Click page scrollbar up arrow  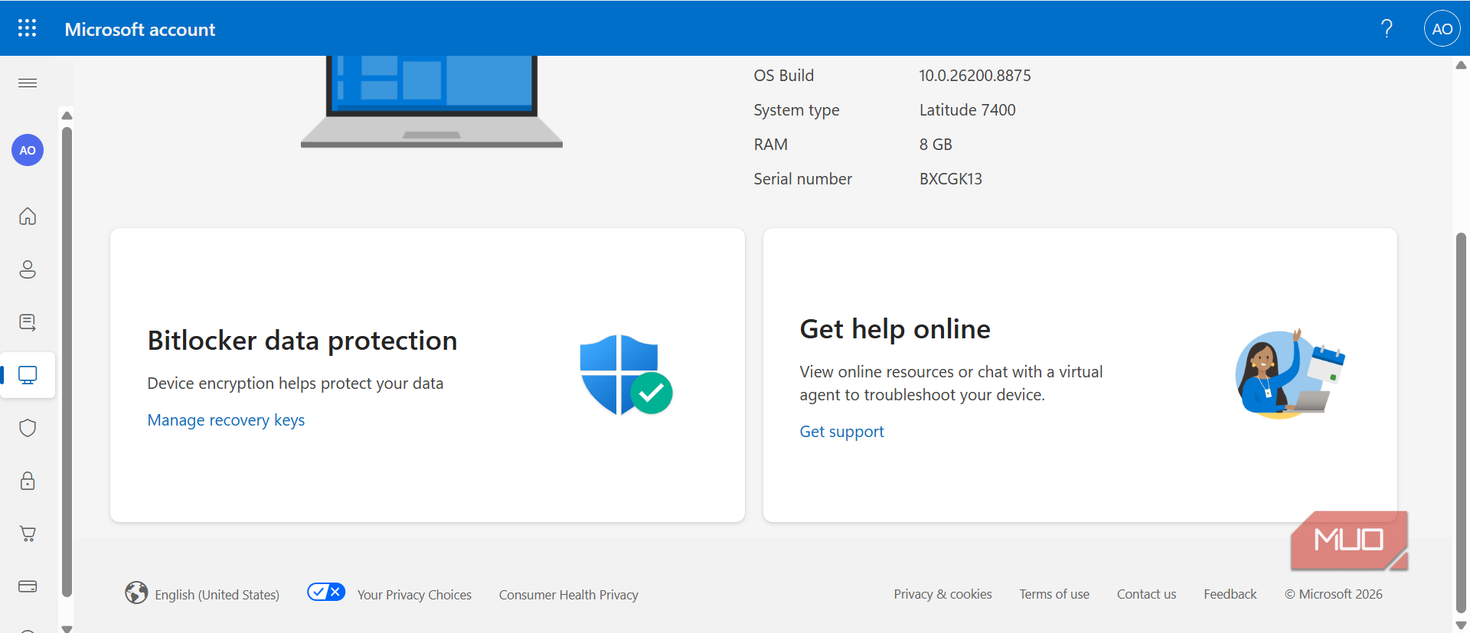(1461, 66)
